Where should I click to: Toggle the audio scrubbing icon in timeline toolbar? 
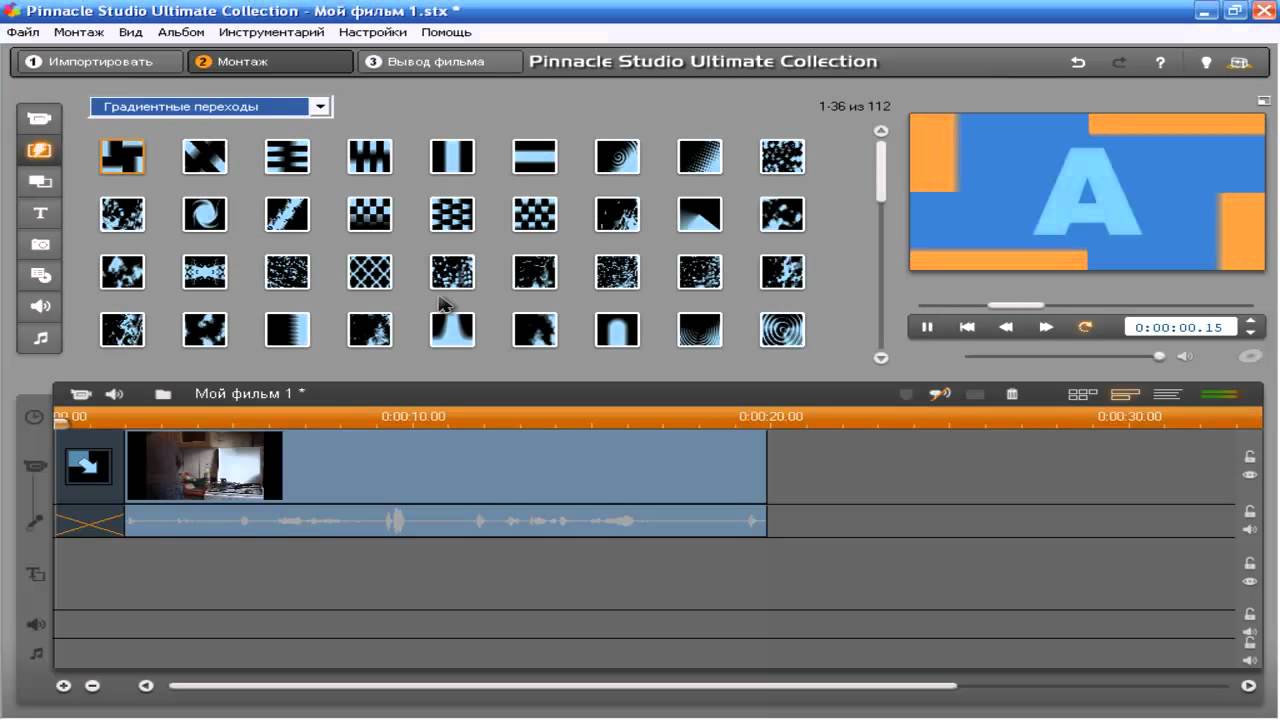coord(940,394)
